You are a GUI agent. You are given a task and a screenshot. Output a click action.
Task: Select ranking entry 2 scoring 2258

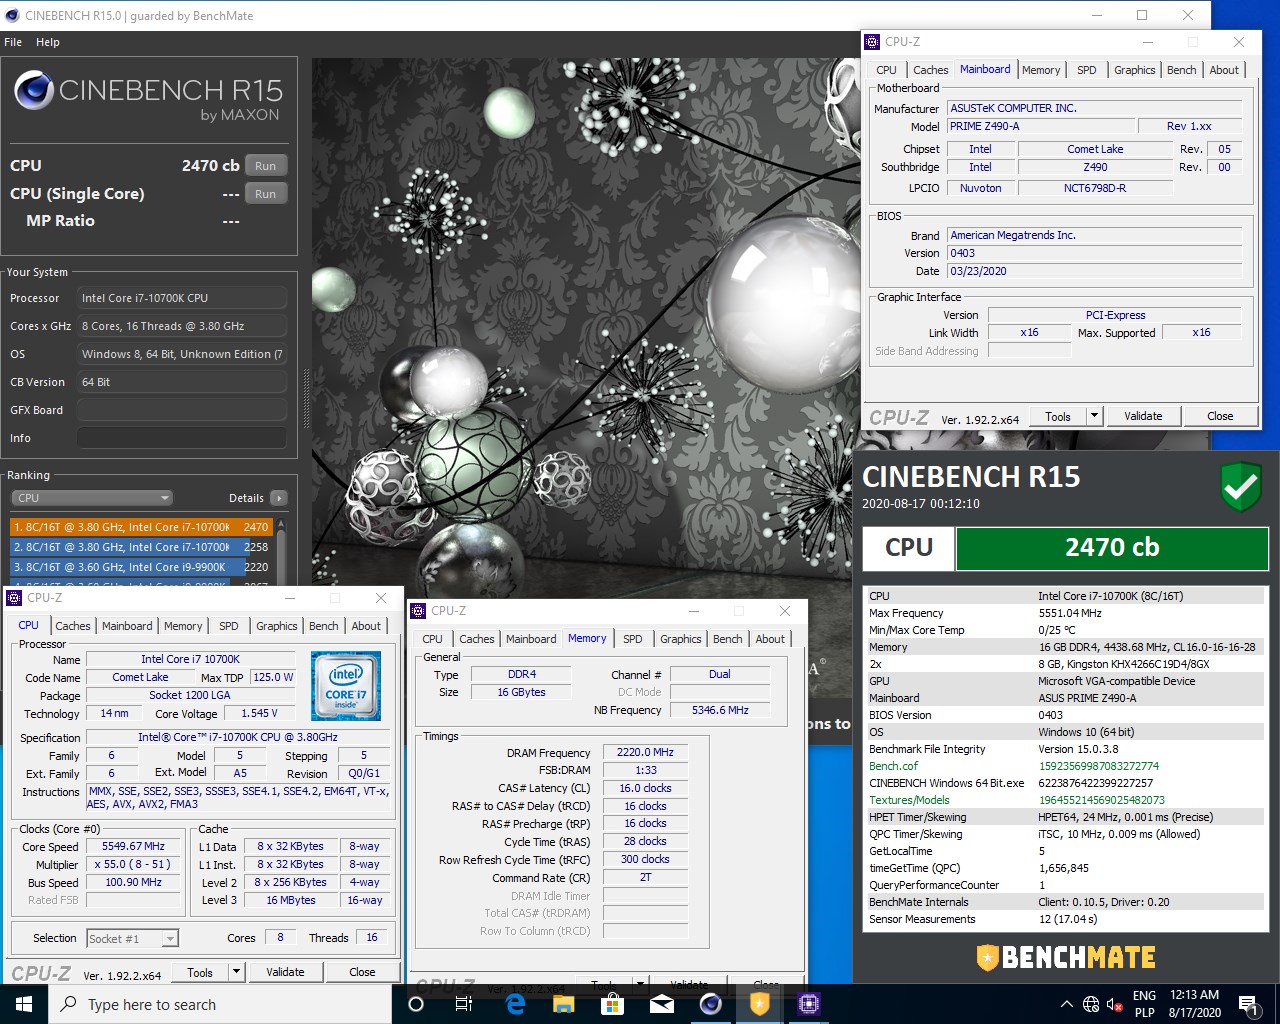click(141, 547)
